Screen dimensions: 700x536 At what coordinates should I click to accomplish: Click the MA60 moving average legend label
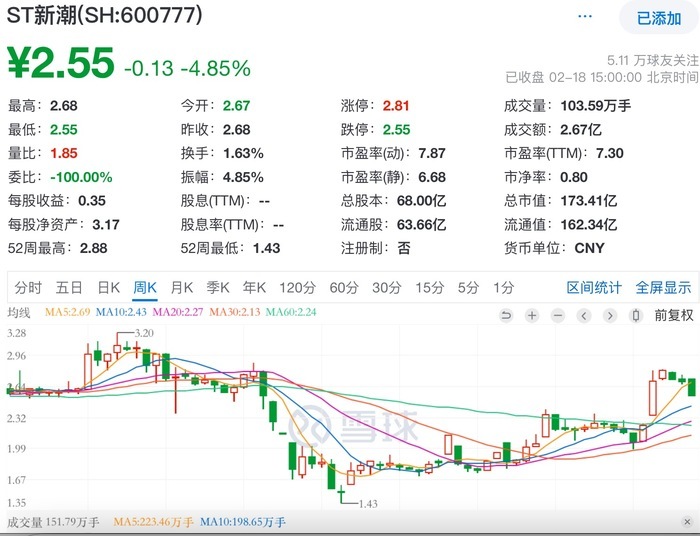(x=291, y=312)
